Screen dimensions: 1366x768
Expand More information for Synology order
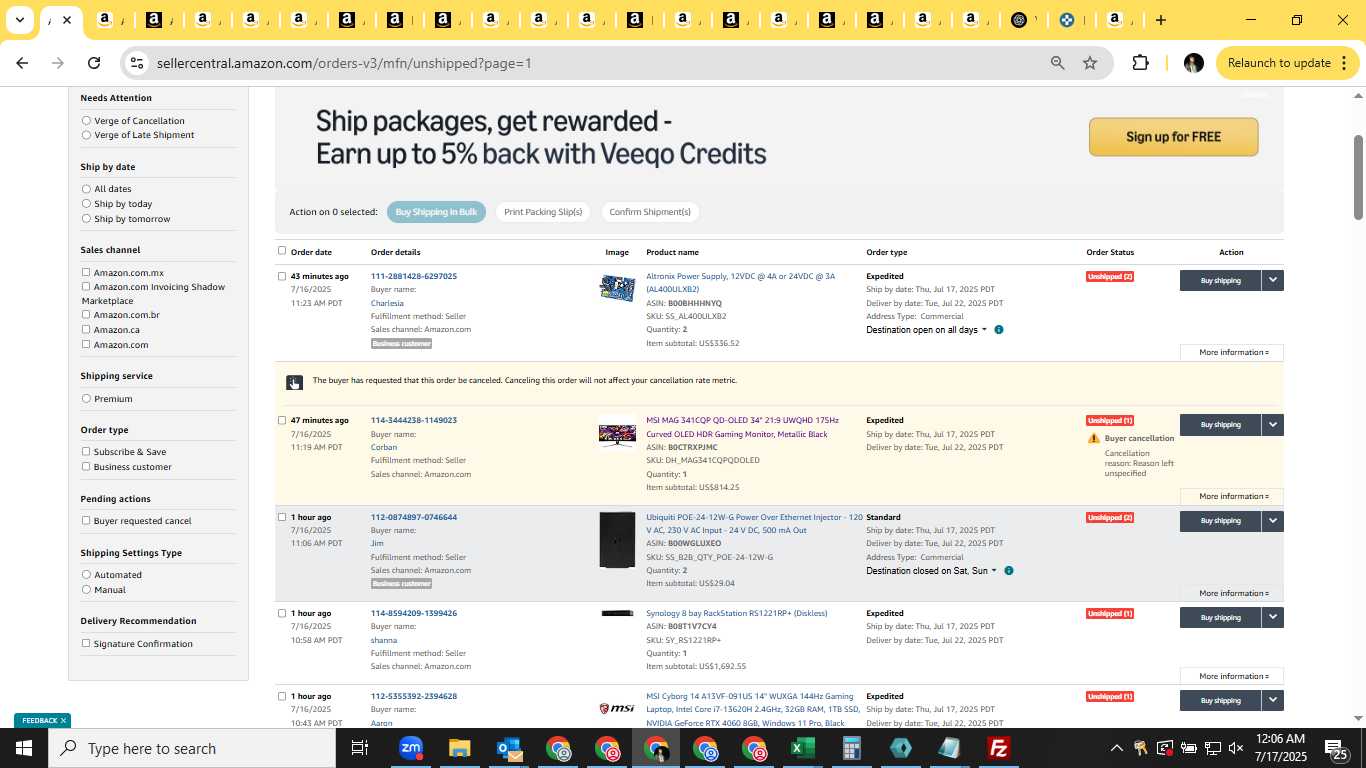[1232, 676]
